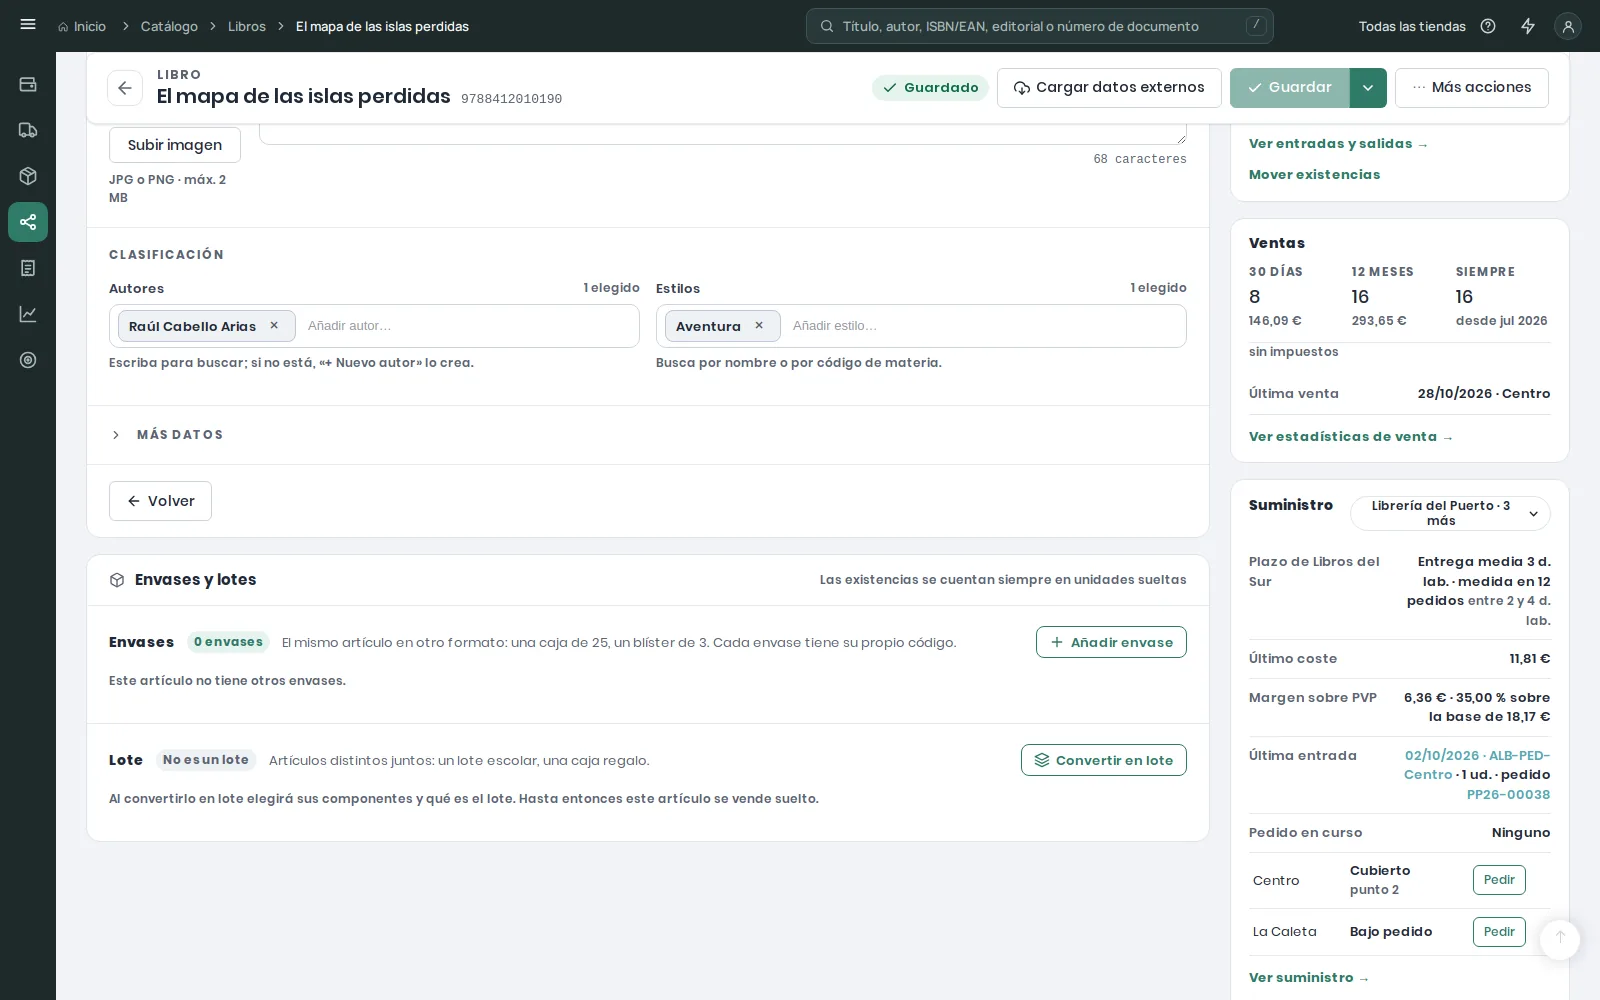Open the document list sidebar icon
This screenshot has width=1600, height=1000.
point(28,268)
